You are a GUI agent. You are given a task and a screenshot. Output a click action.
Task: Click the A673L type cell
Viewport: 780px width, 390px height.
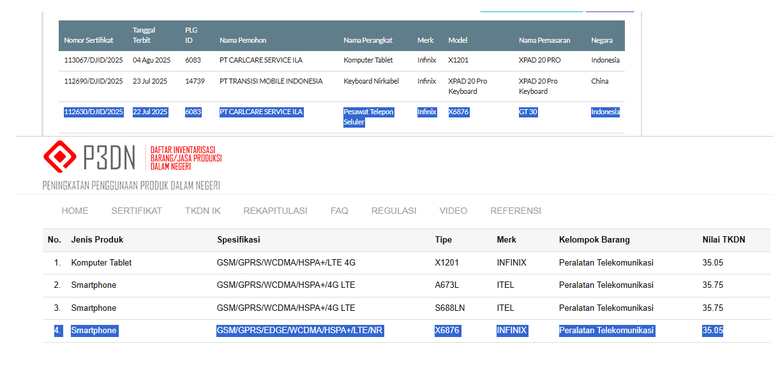pyautogui.click(x=447, y=286)
